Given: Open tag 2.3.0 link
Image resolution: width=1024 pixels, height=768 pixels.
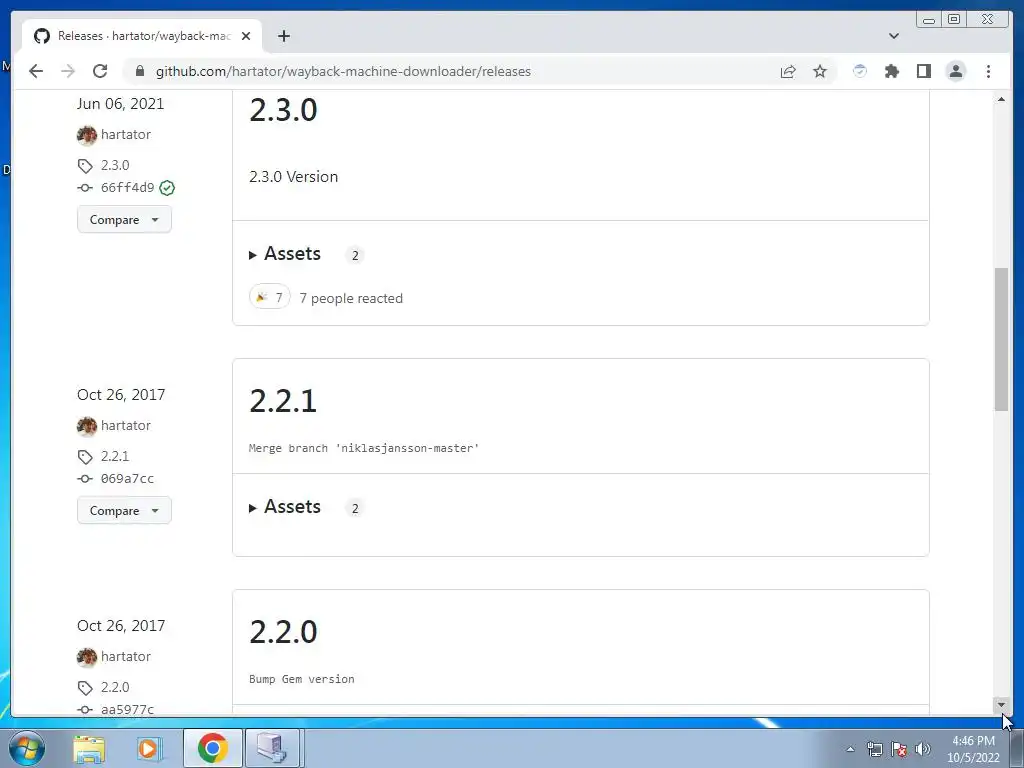Looking at the screenshot, I should pyautogui.click(x=115, y=165).
